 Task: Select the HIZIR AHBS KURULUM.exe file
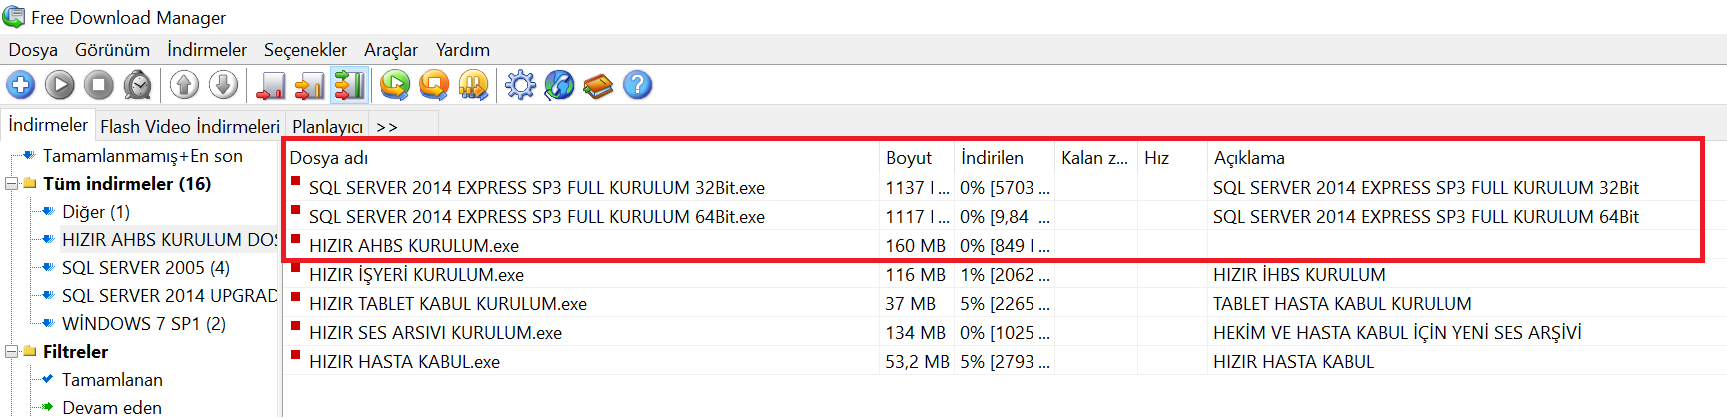[414, 246]
